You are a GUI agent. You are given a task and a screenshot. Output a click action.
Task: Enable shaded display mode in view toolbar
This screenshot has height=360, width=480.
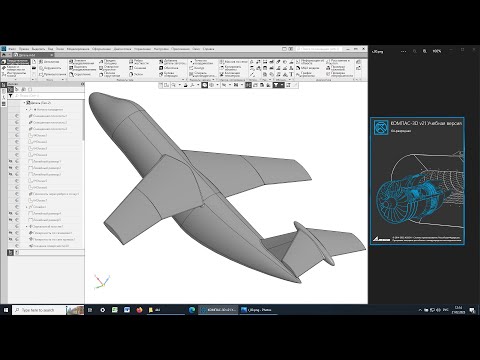(205, 85)
